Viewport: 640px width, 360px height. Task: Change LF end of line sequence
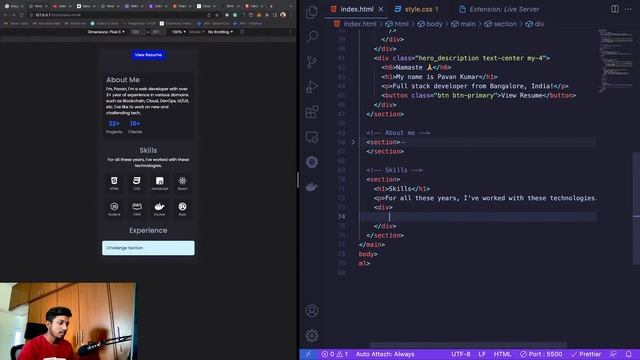pyautogui.click(x=482, y=354)
